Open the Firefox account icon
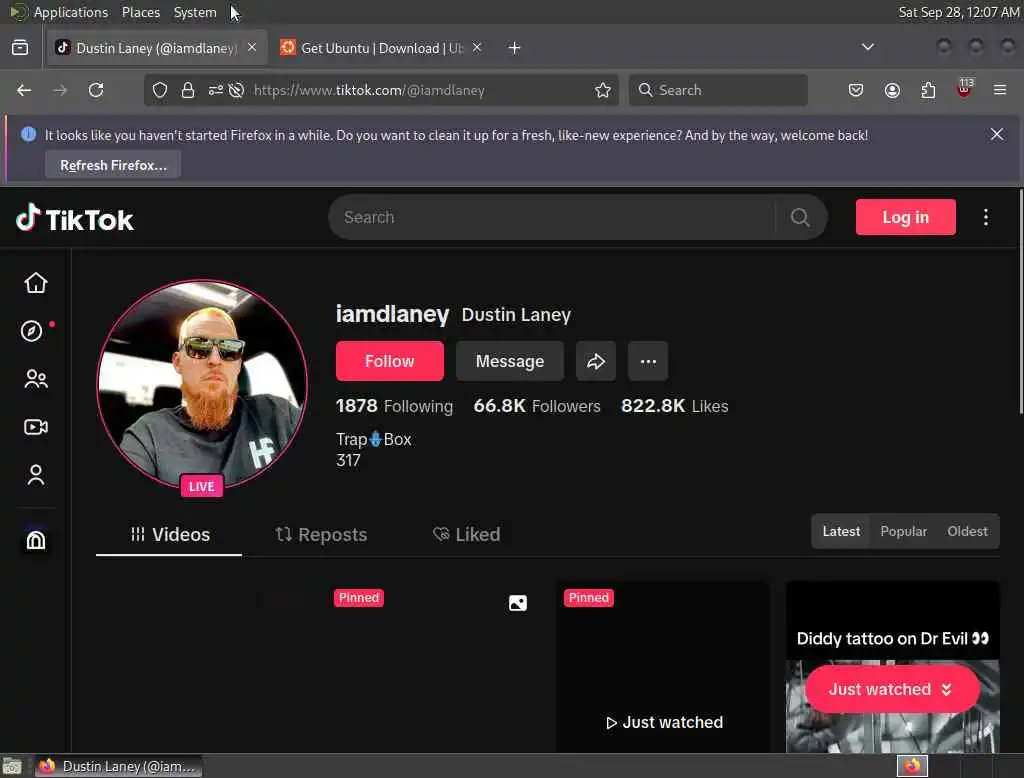The image size is (1024, 778). coord(892,90)
